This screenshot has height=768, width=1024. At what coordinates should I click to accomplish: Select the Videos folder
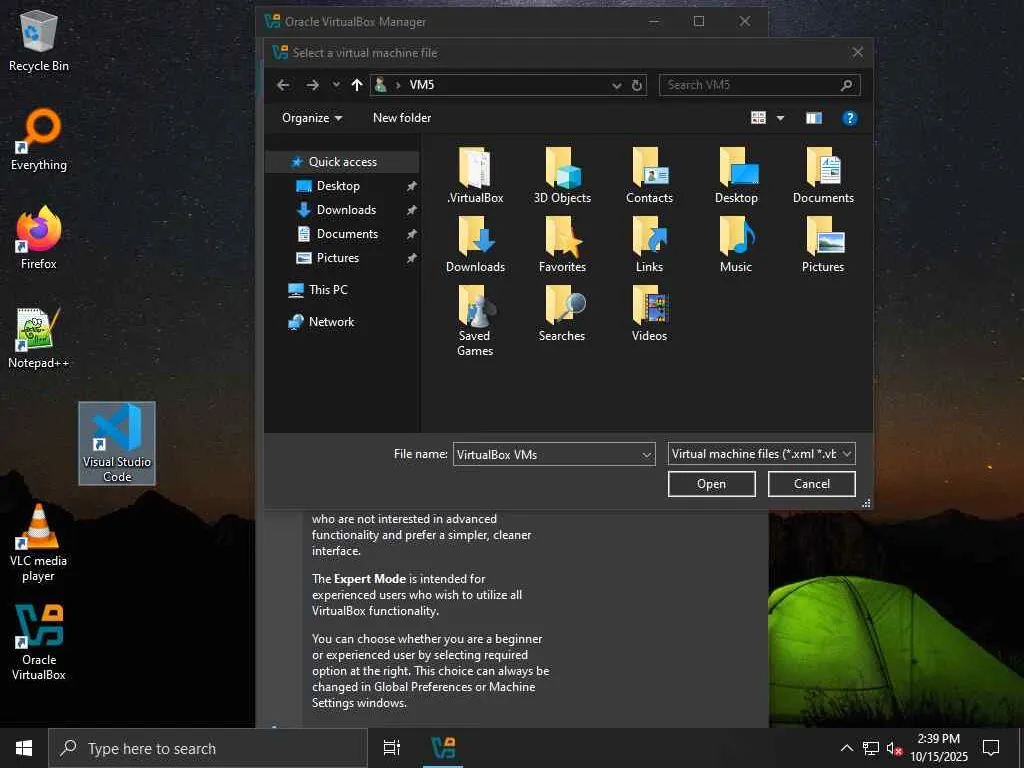pos(649,313)
